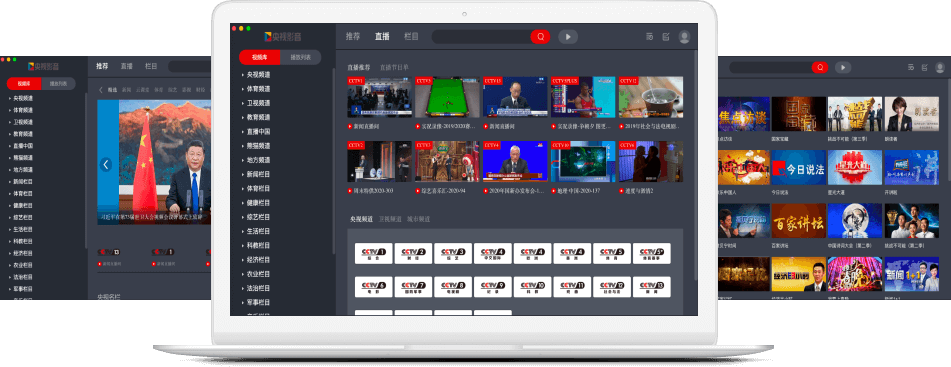
Task: Open CCTV12 tea cup thumbnail
Action: (651, 97)
